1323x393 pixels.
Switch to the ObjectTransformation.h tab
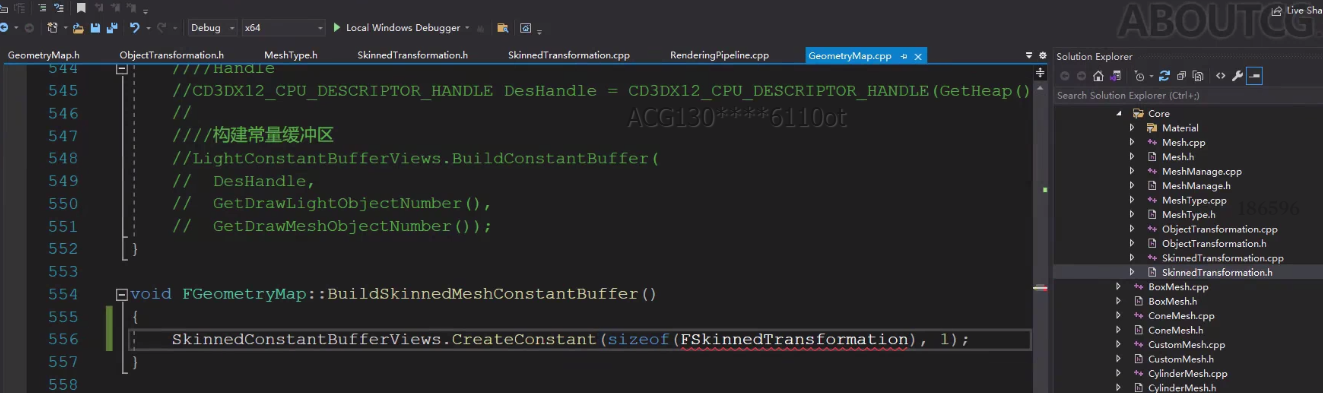coord(171,56)
